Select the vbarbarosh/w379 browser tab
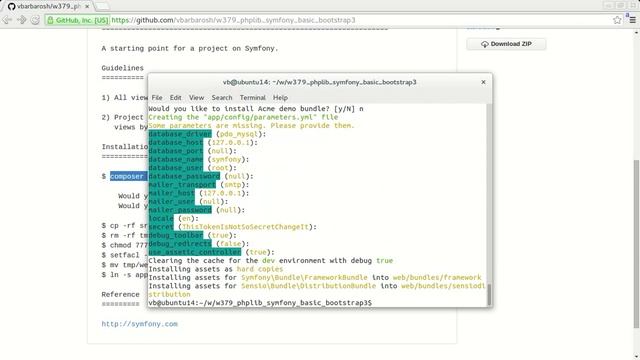The height and width of the screenshot is (360, 640). pos(48,6)
